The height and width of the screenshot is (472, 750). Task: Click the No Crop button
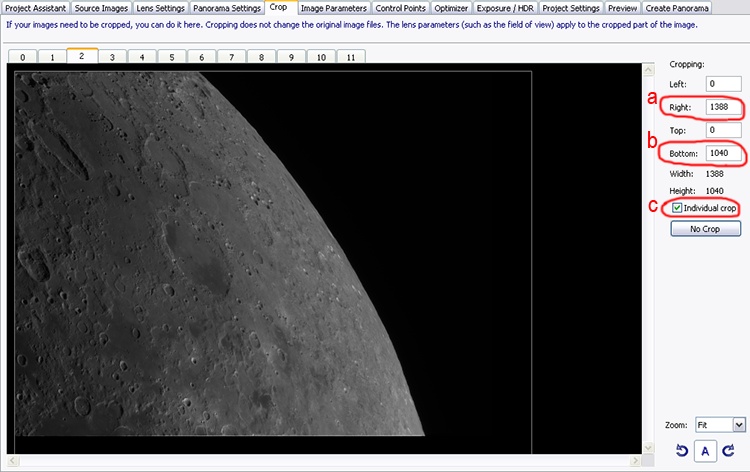click(x=704, y=229)
